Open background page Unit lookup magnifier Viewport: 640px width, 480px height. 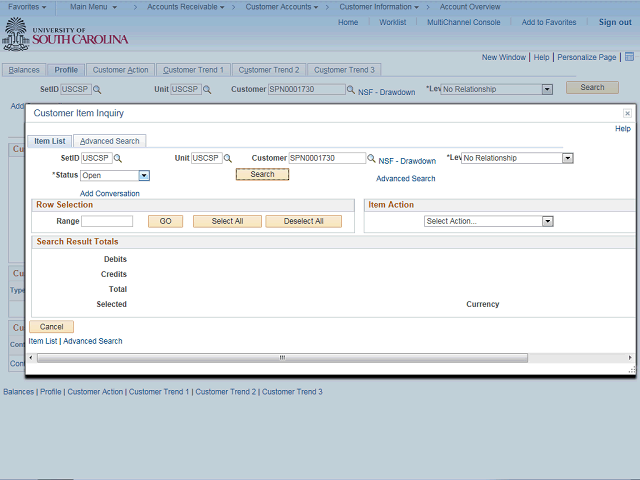click(207, 89)
